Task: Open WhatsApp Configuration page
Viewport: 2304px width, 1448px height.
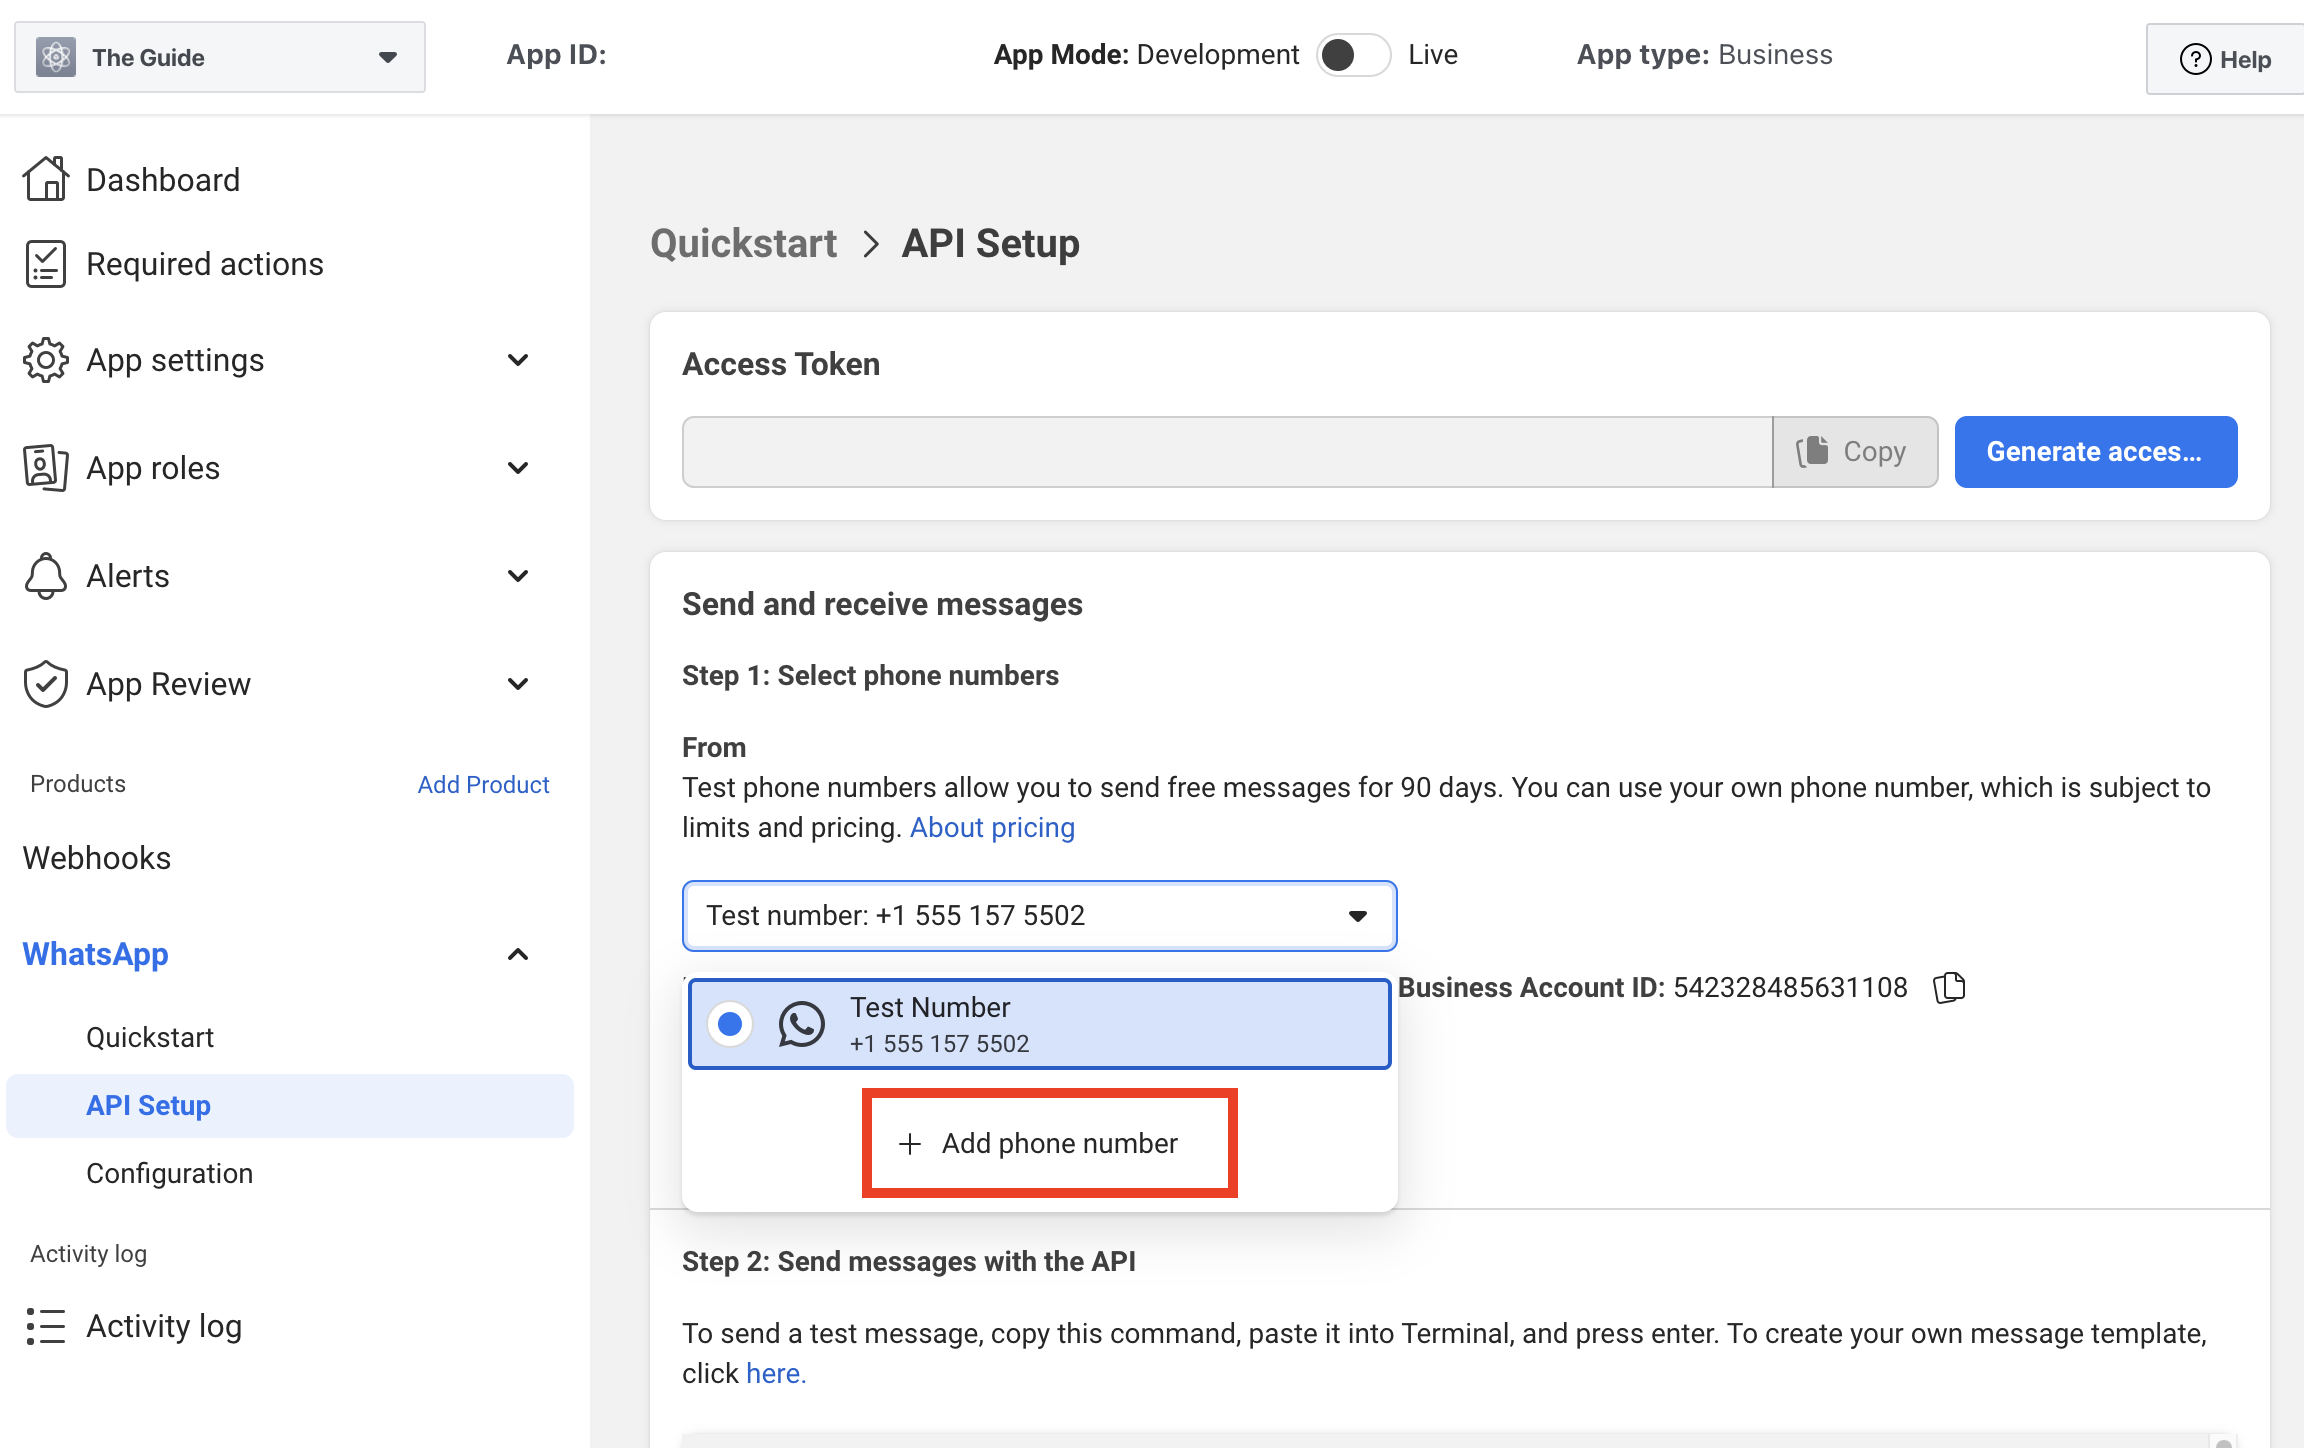Action: pyautogui.click(x=169, y=1173)
